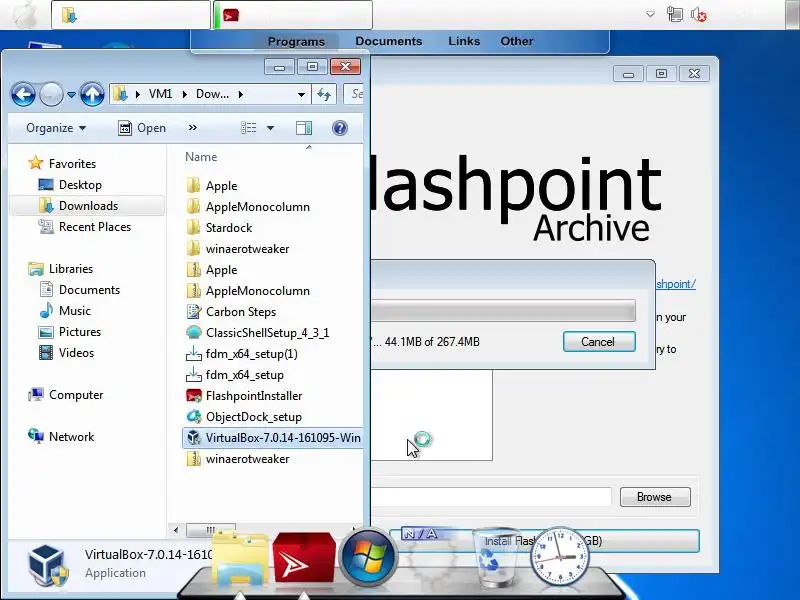Click Browse for install location
Screen dimensions: 800x600
[x=655, y=496]
